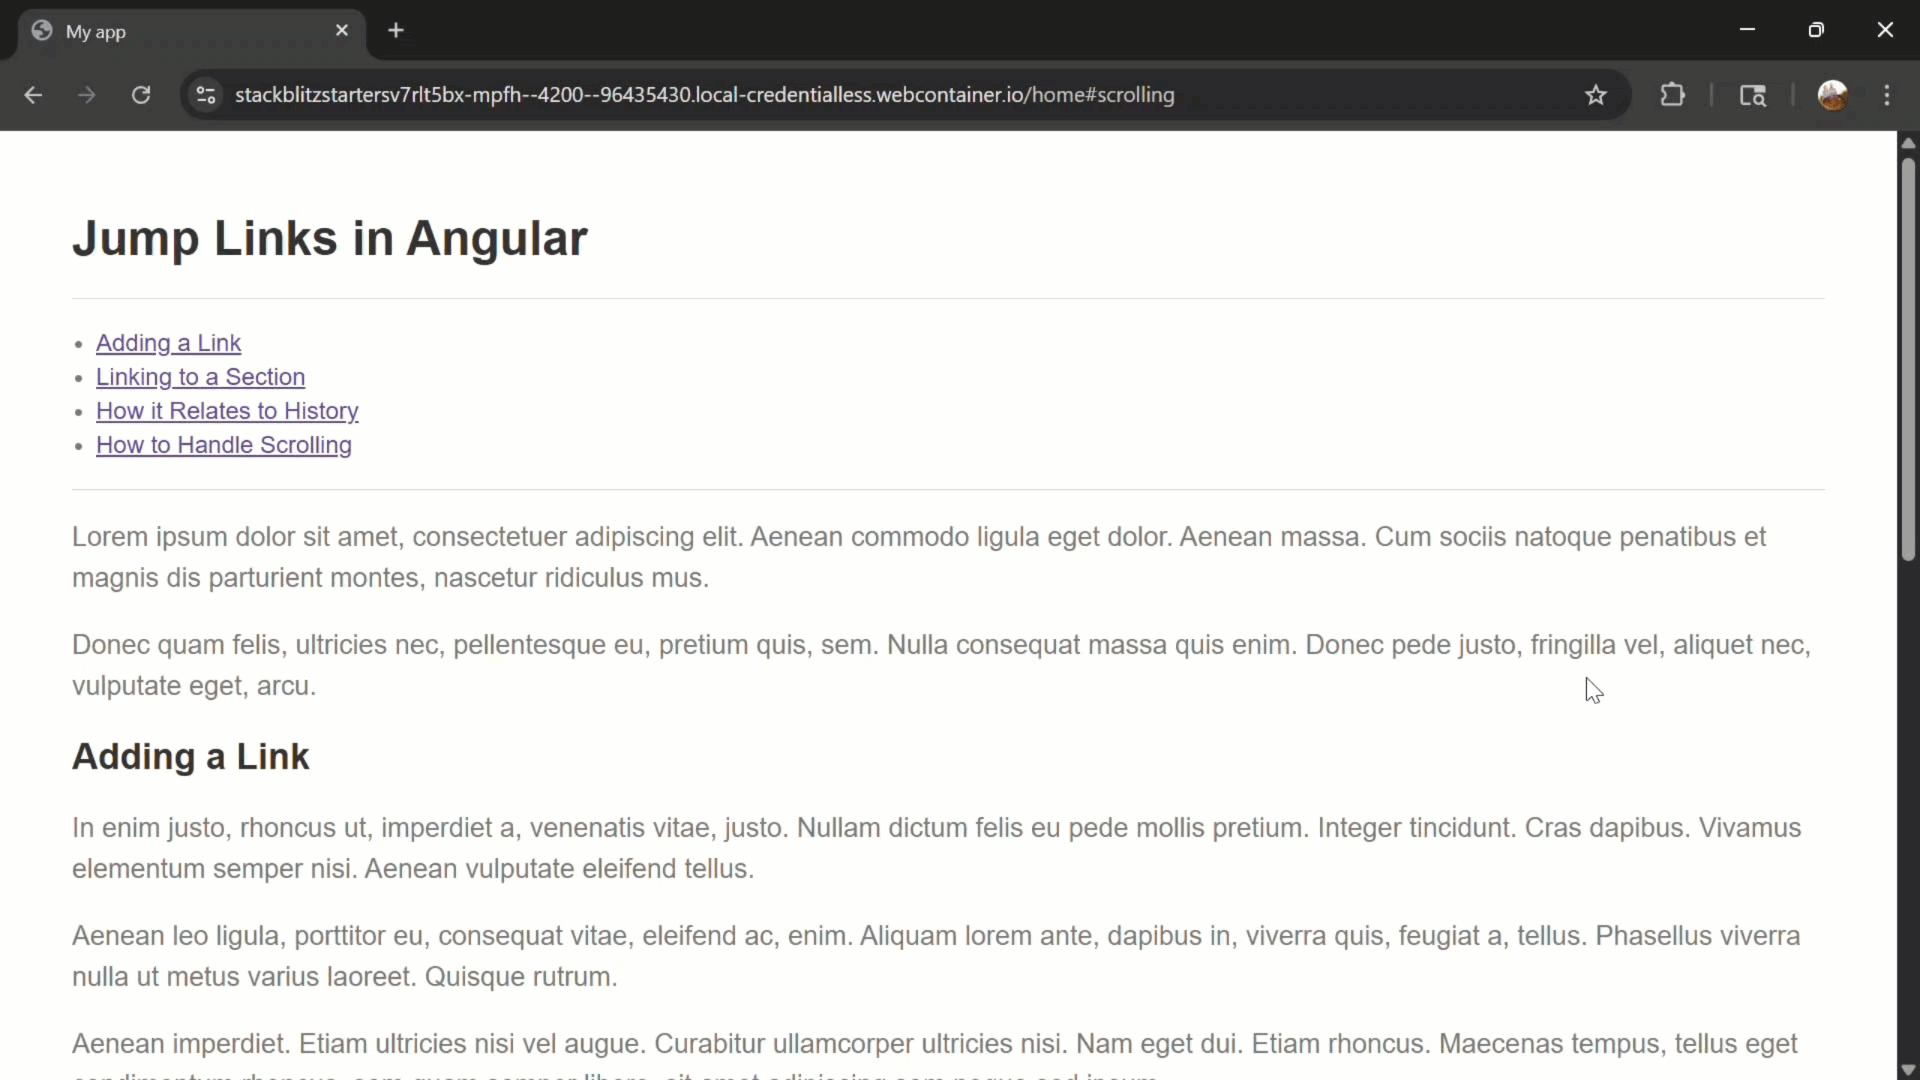Screen dimensions: 1920x1080
Task: Click the In enim justo paragraph
Action: click(936, 848)
